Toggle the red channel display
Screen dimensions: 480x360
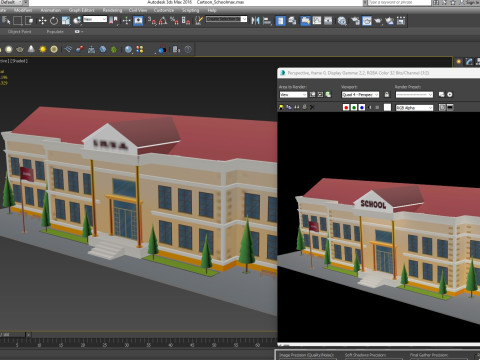click(x=346, y=107)
